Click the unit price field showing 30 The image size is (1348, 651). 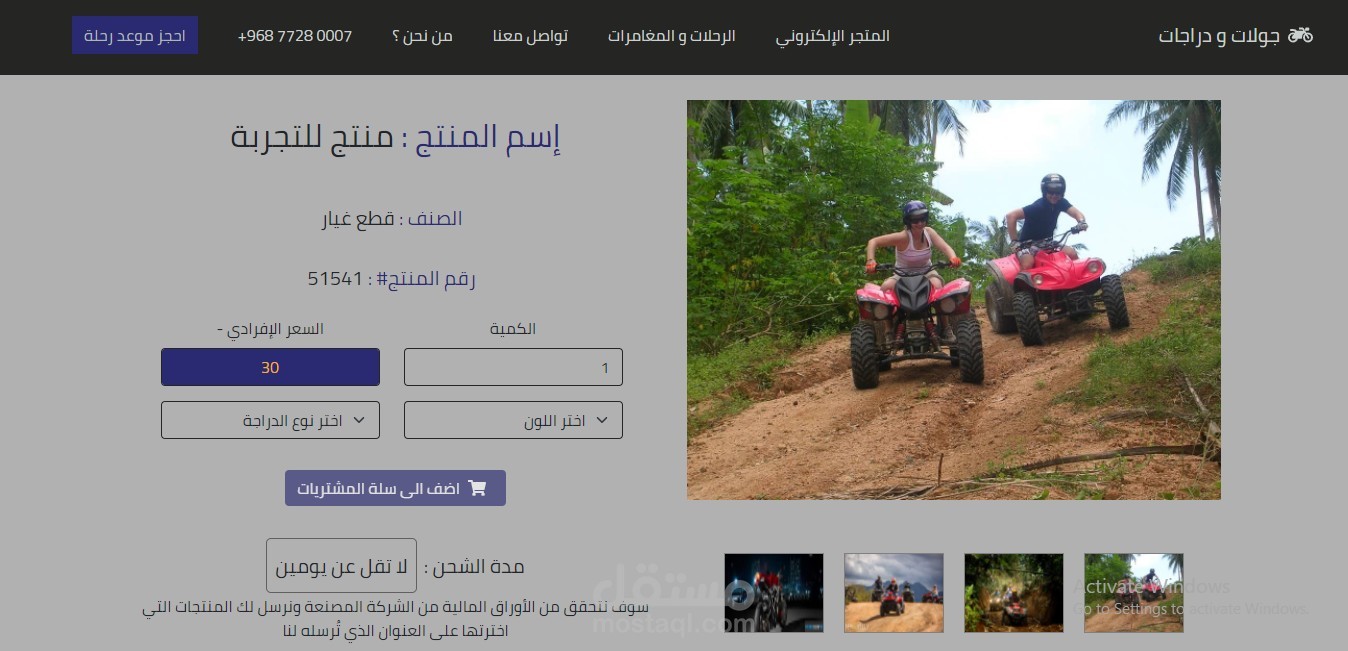coord(270,367)
